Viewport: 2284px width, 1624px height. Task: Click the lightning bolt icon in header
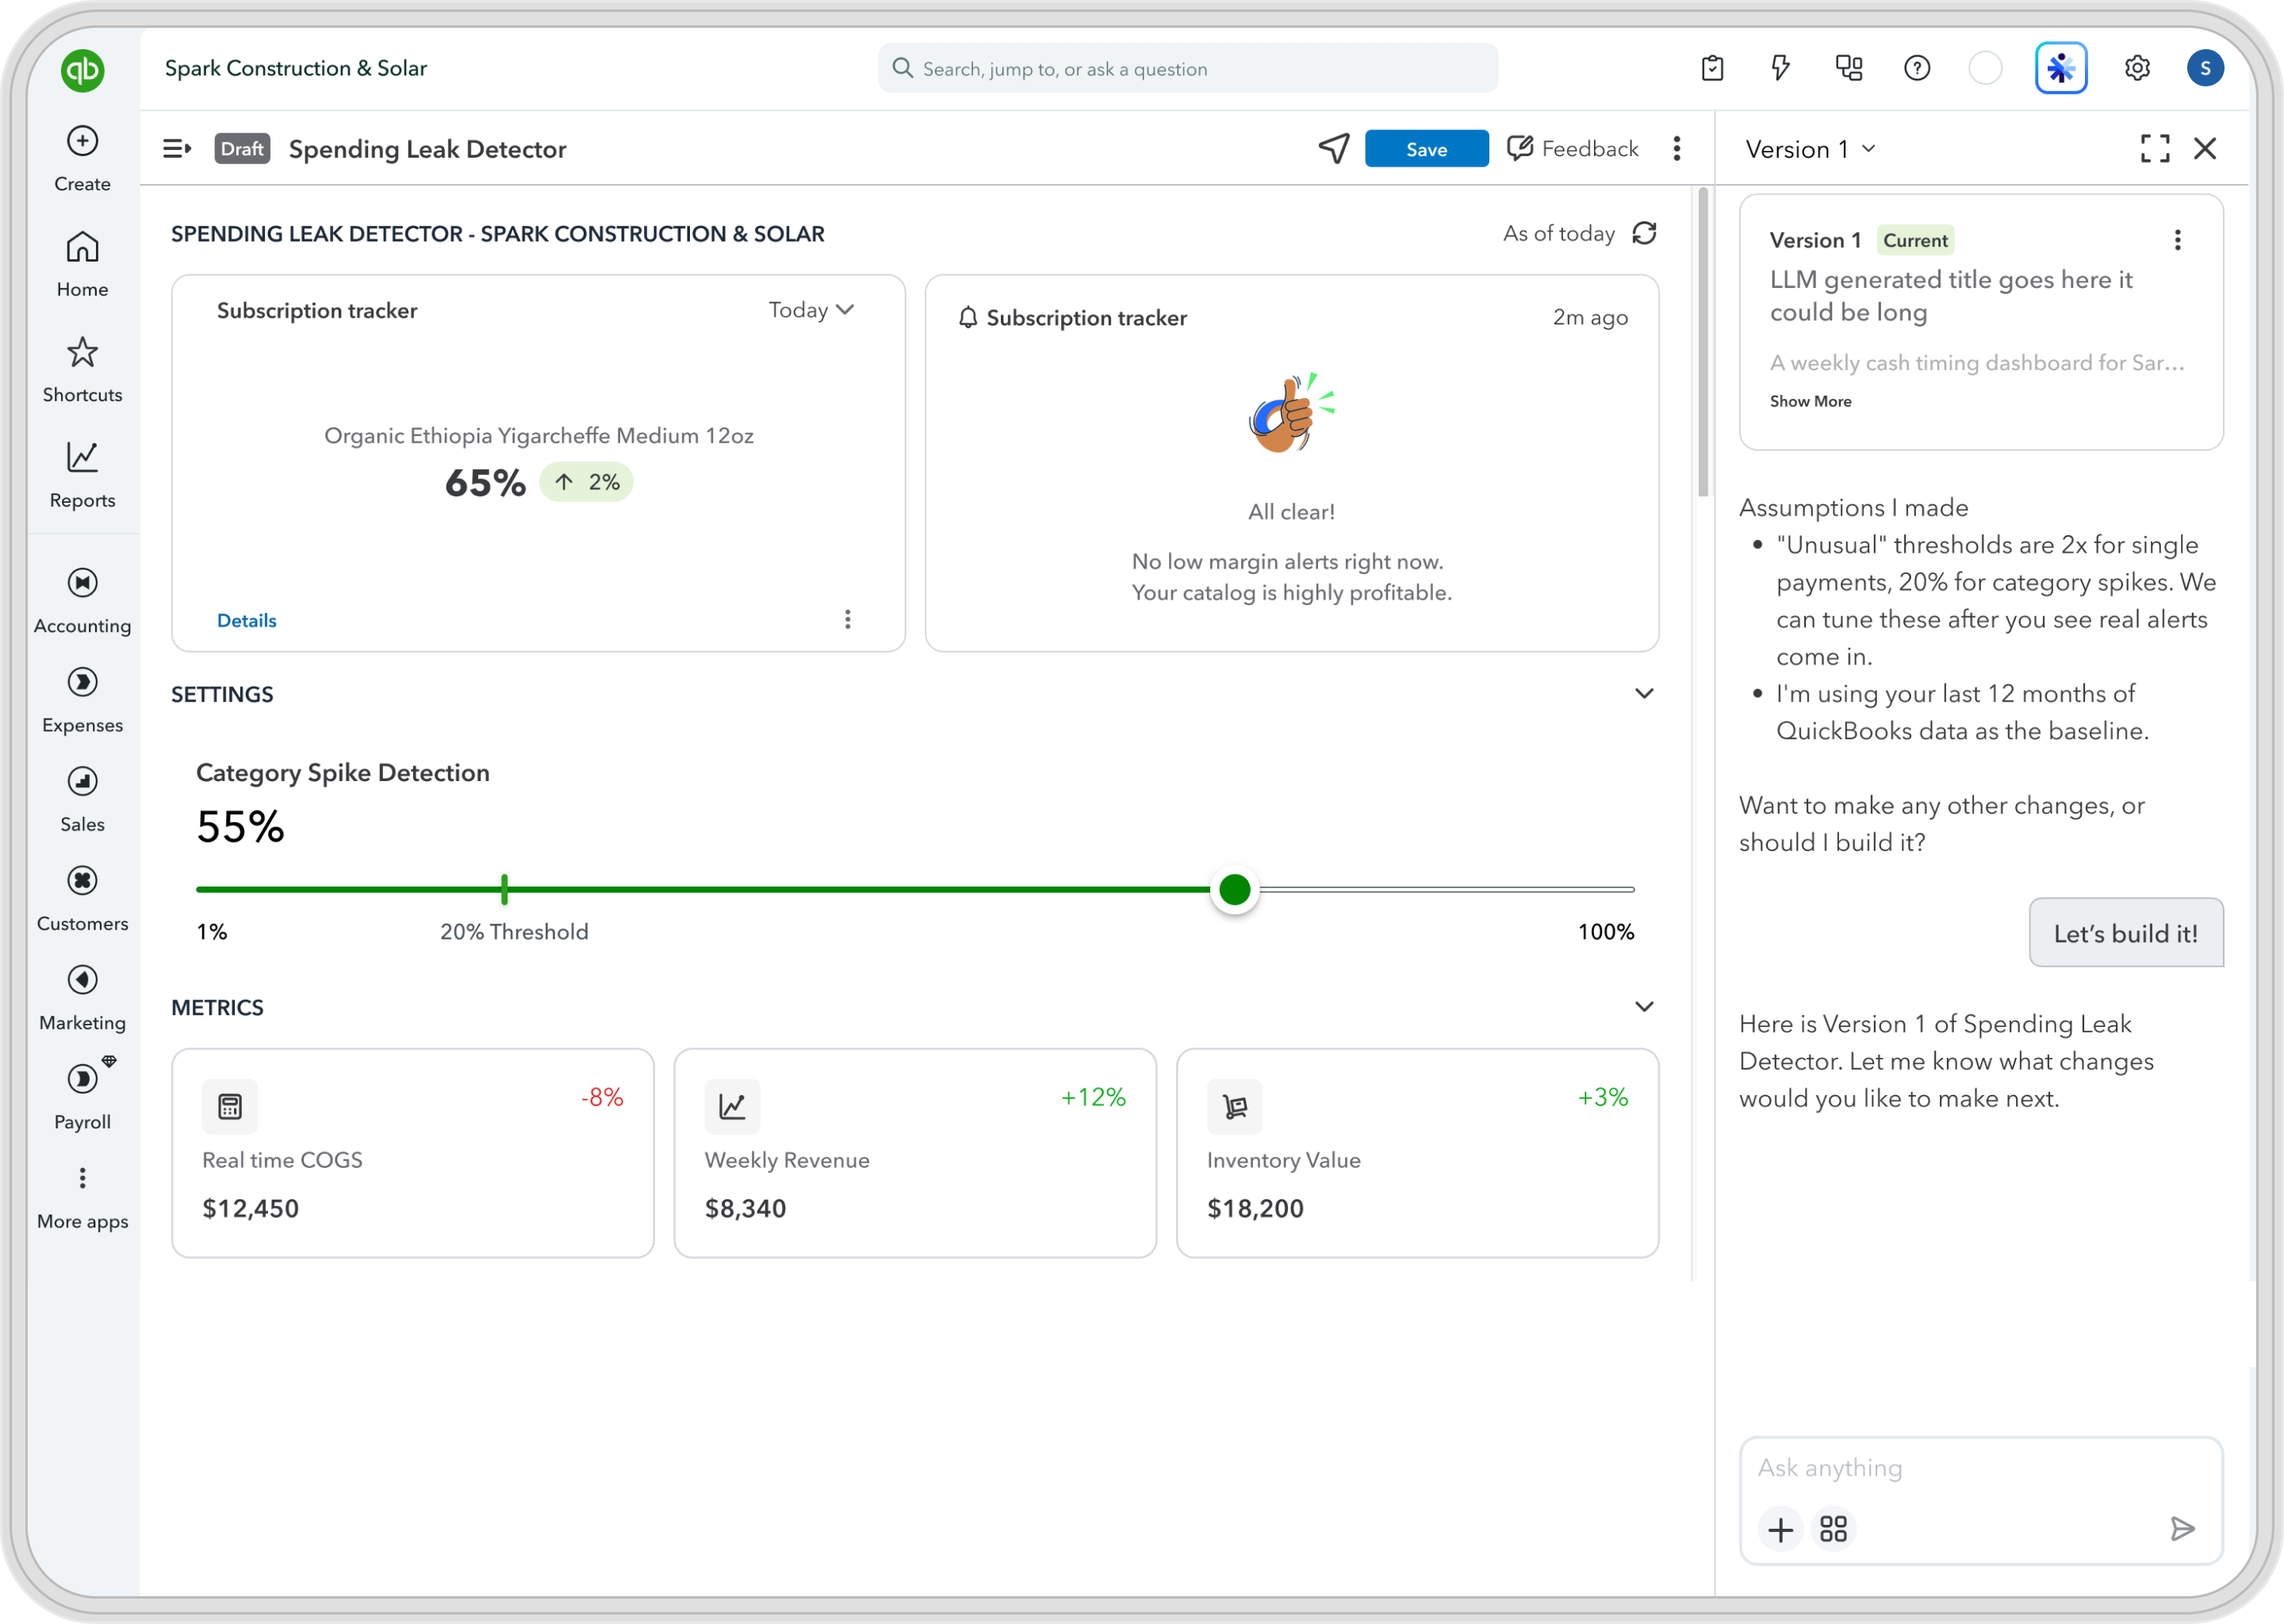[x=1780, y=68]
